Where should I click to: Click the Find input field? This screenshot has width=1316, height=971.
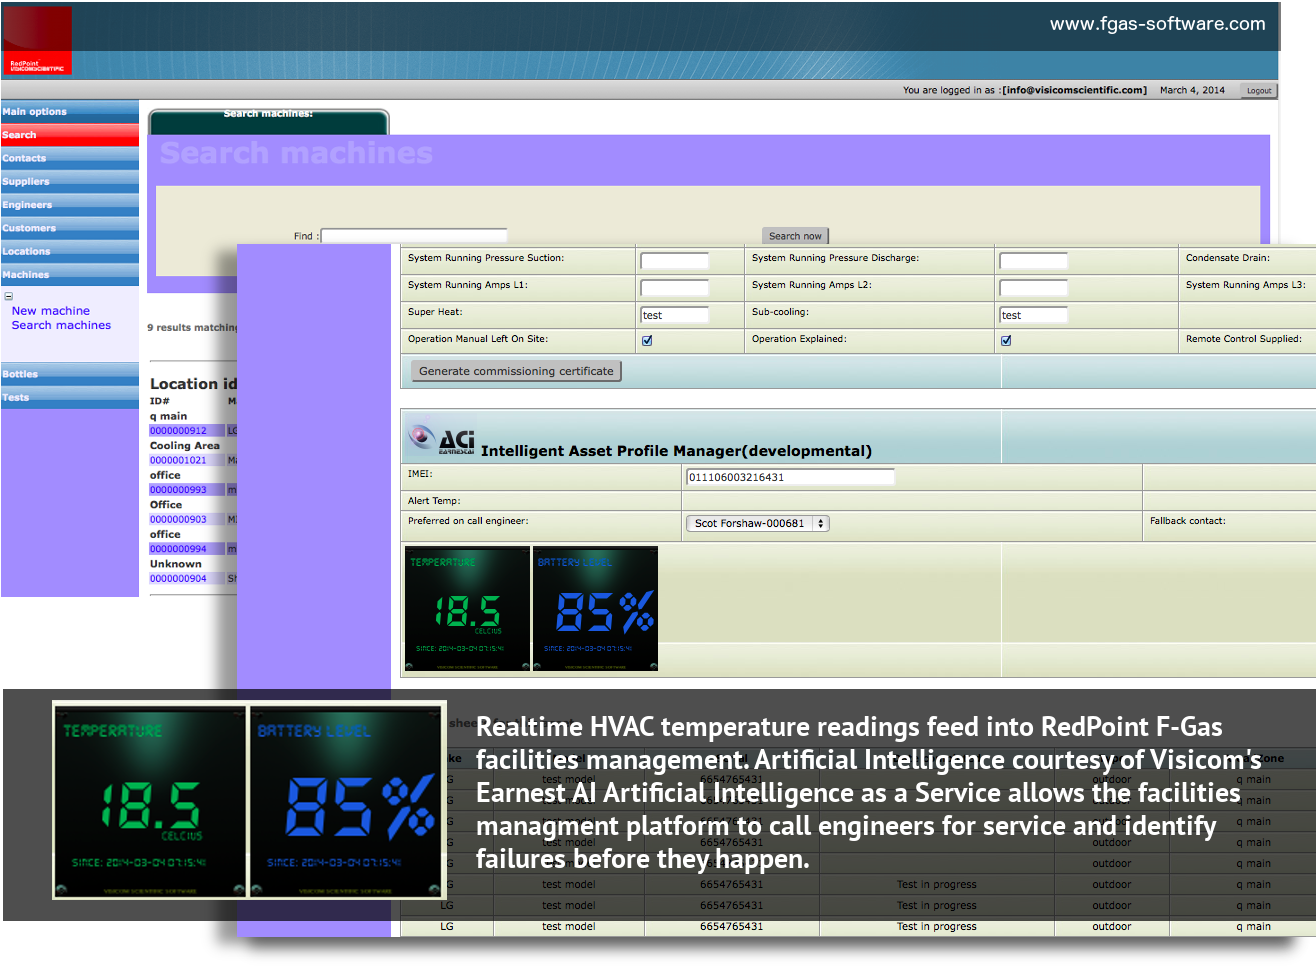(x=414, y=236)
